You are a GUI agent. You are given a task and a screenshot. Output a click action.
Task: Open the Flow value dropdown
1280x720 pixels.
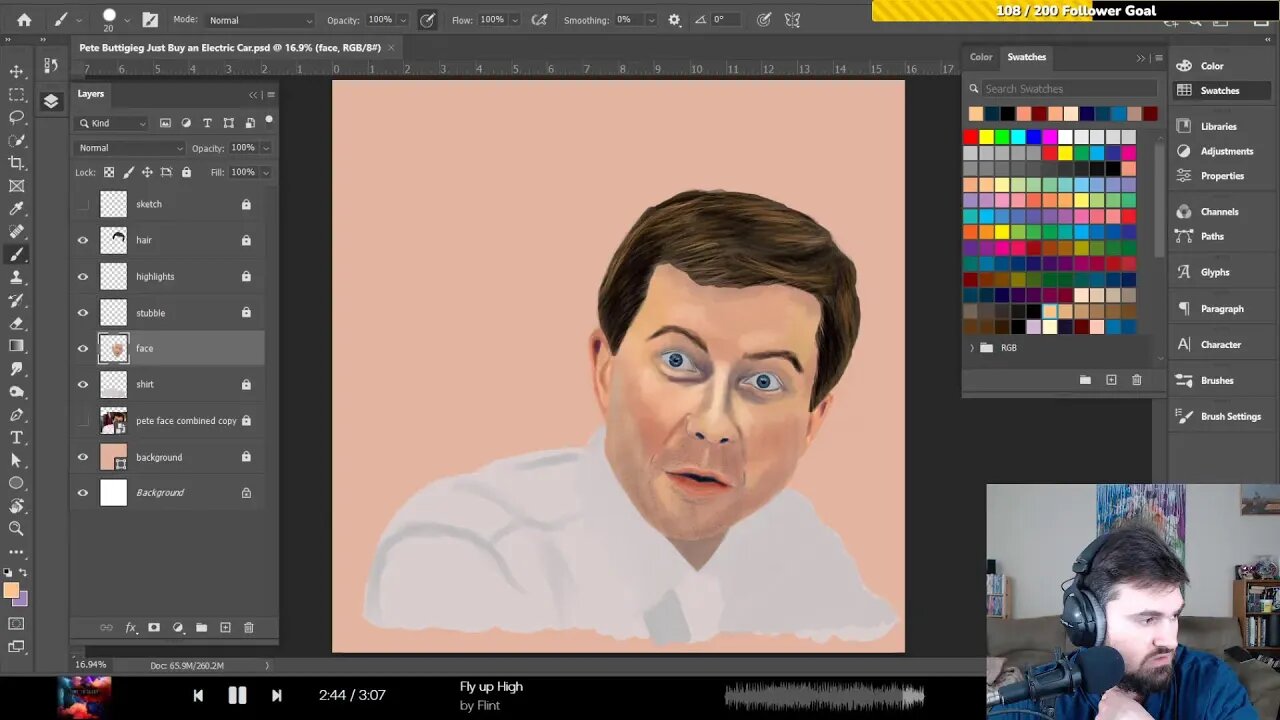516,20
